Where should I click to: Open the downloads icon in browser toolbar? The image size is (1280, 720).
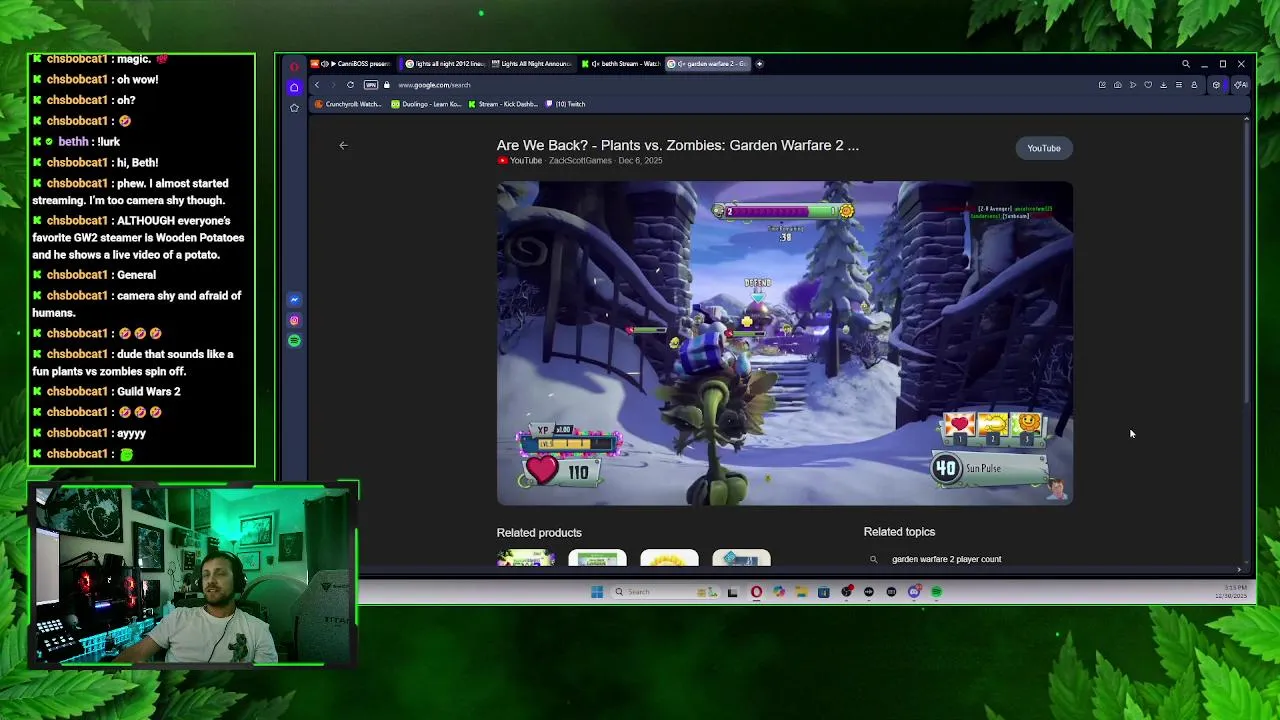click(x=1163, y=85)
